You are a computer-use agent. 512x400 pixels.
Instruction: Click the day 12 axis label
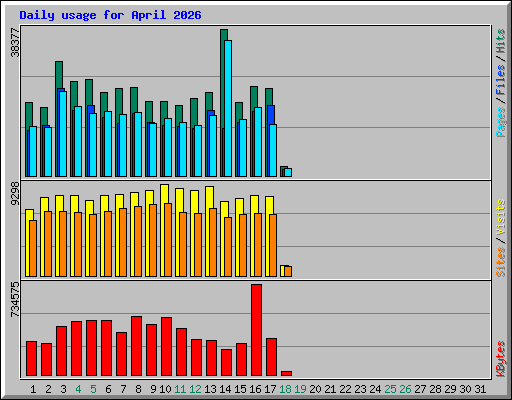tap(195, 389)
